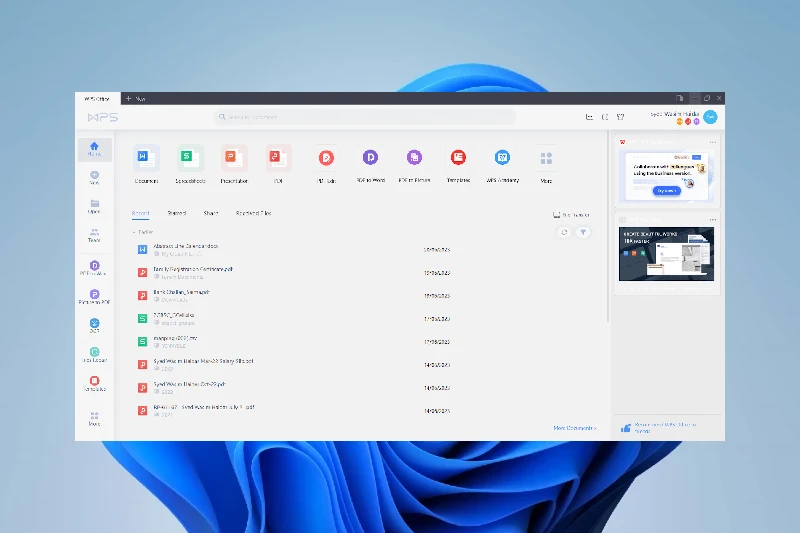
Task: Click More in the top shortcuts row
Action: click(x=546, y=164)
